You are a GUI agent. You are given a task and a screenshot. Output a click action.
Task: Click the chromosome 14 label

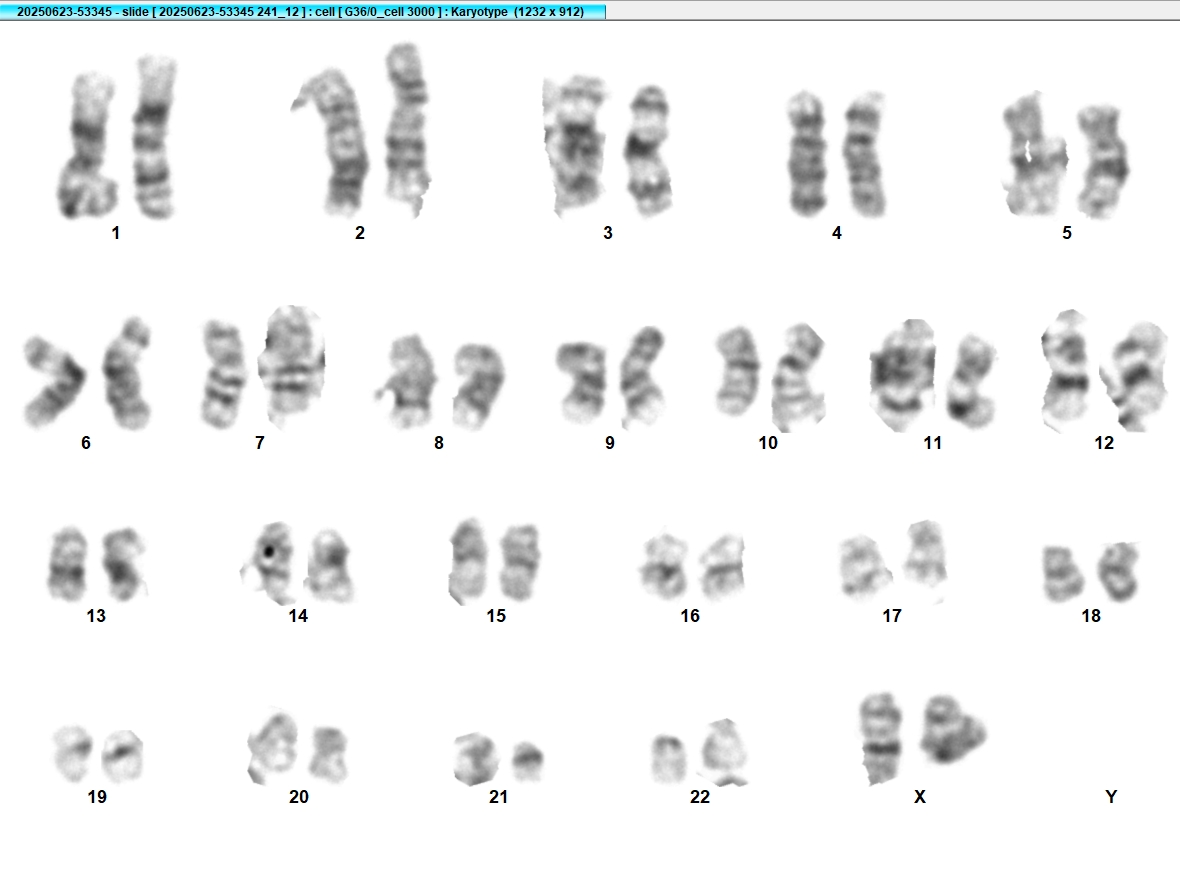point(298,616)
